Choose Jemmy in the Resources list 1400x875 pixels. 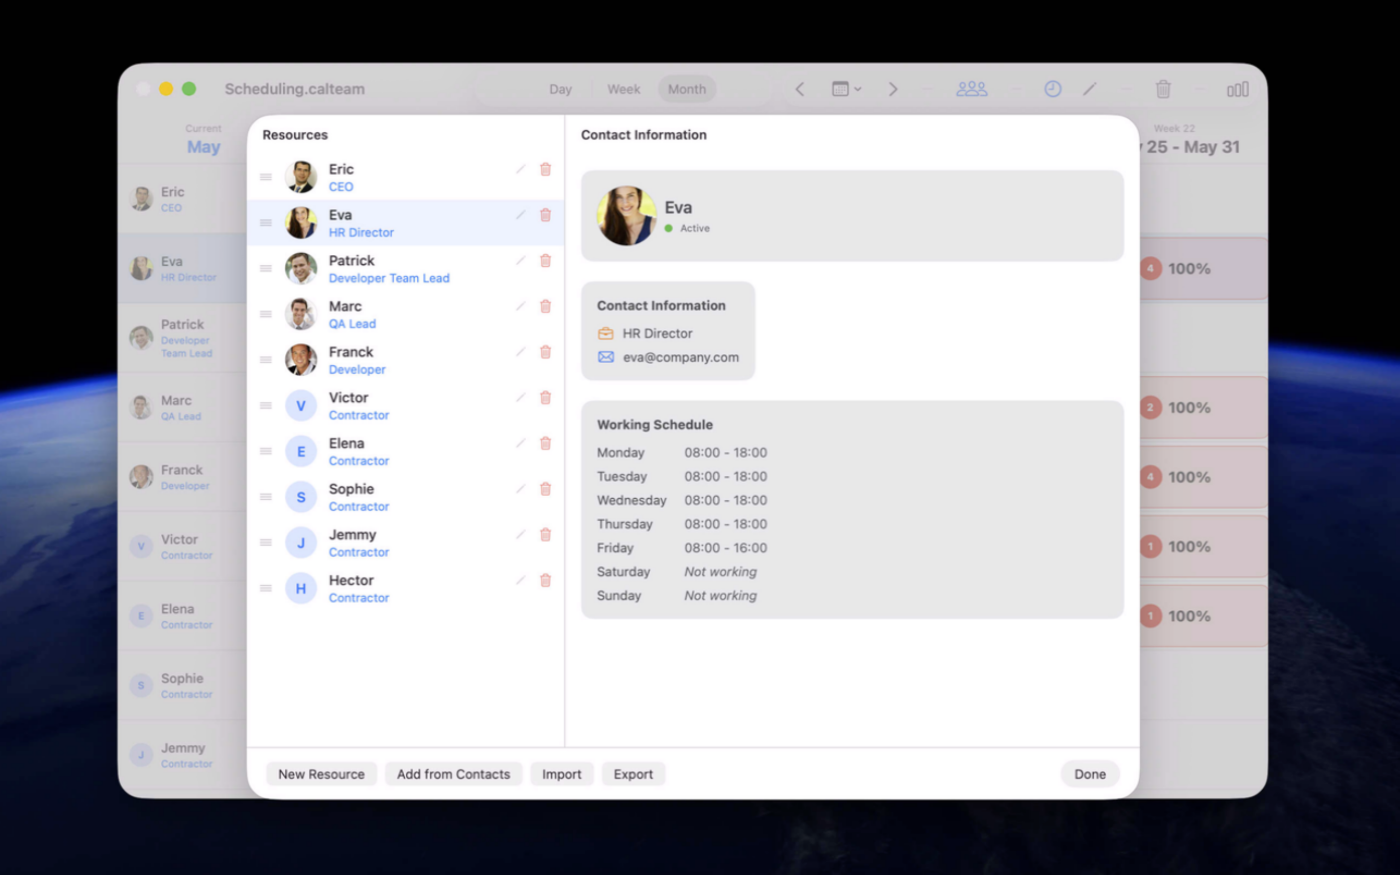pyautogui.click(x=406, y=543)
